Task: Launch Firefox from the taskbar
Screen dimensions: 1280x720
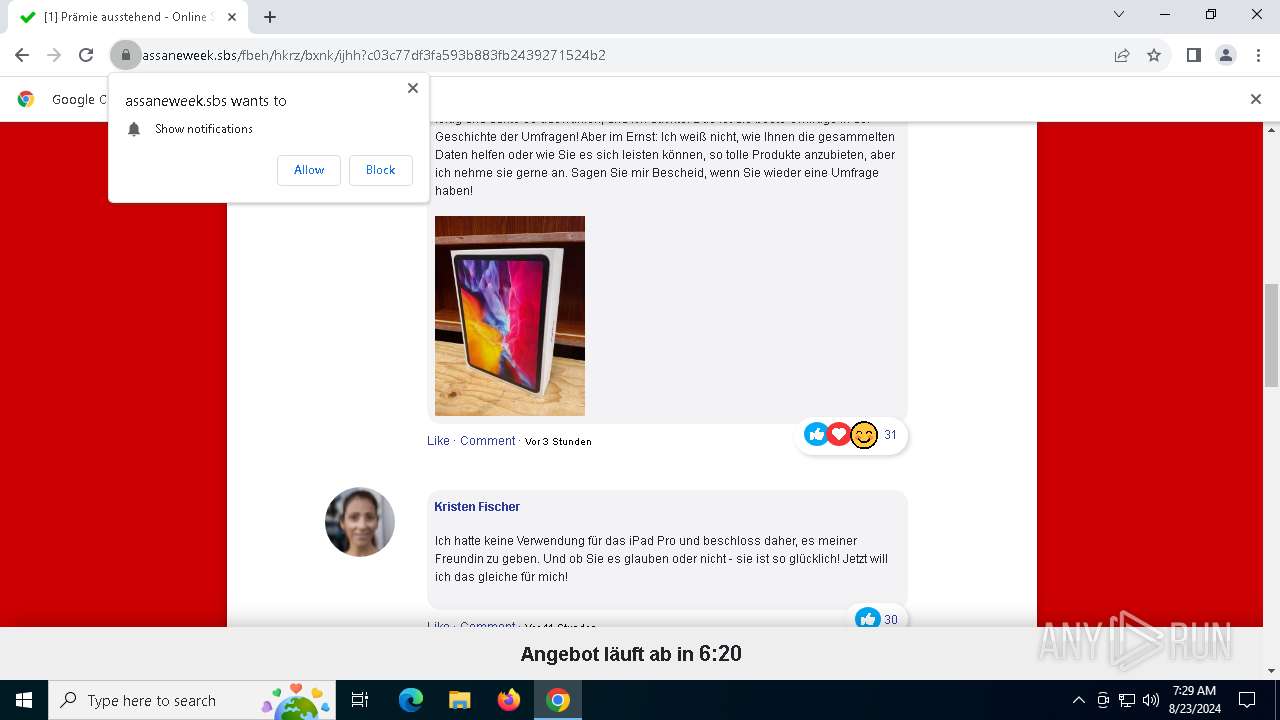Action: coord(509,700)
